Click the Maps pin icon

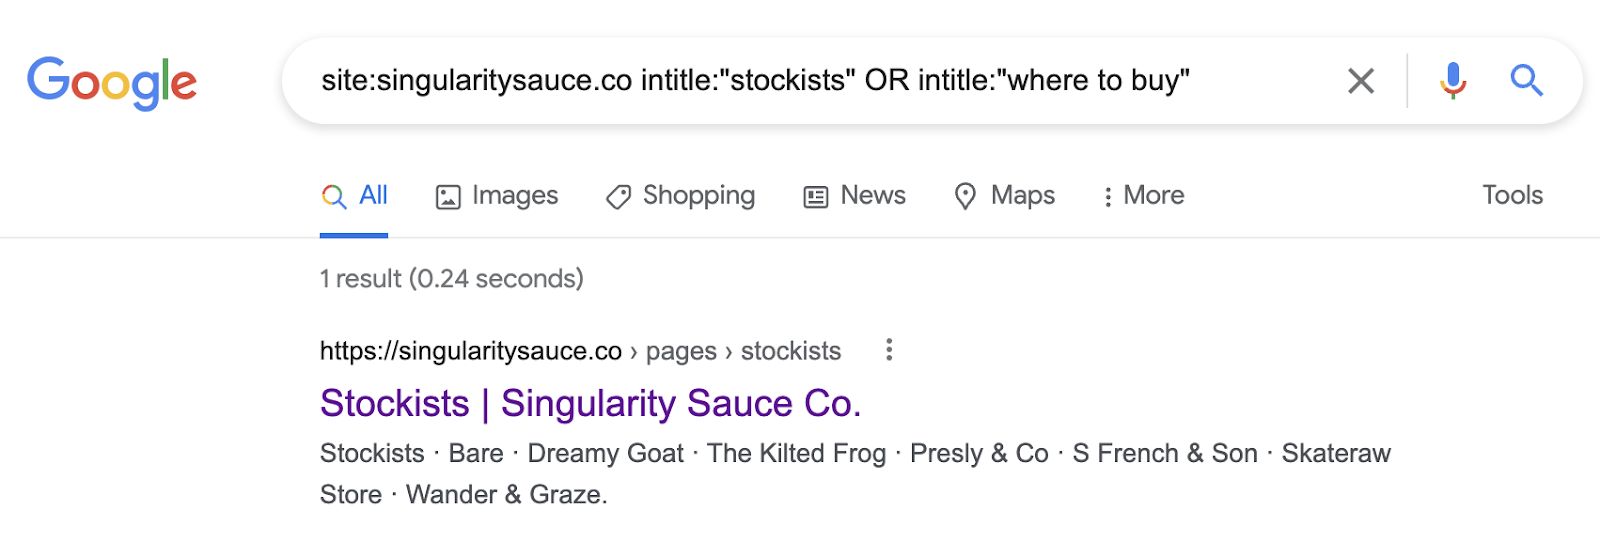point(965,196)
